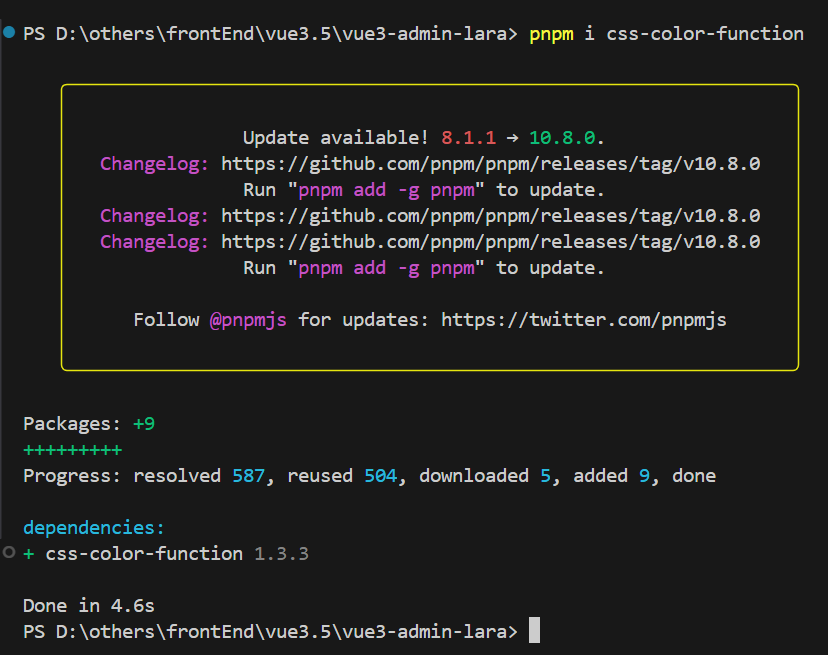Click the resolved count 587
The height and width of the screenshot is (655, 828).
point(249,476)
